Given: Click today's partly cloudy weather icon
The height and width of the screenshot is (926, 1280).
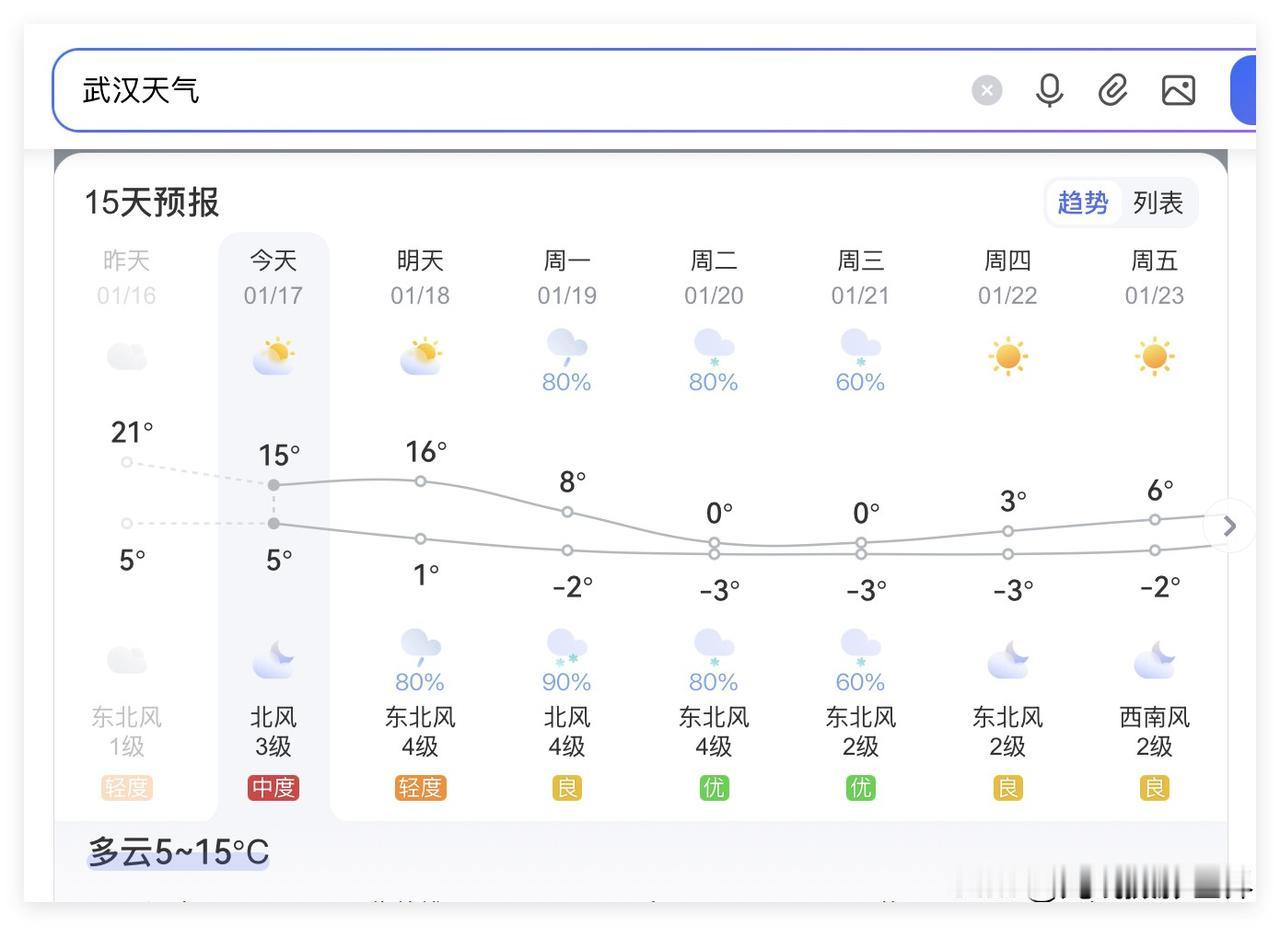Looking at the screenshot, I should click(x=273, y=355).
